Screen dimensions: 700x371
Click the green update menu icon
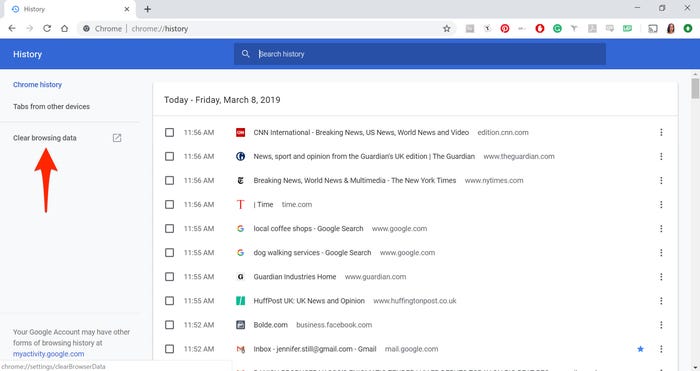688,29
